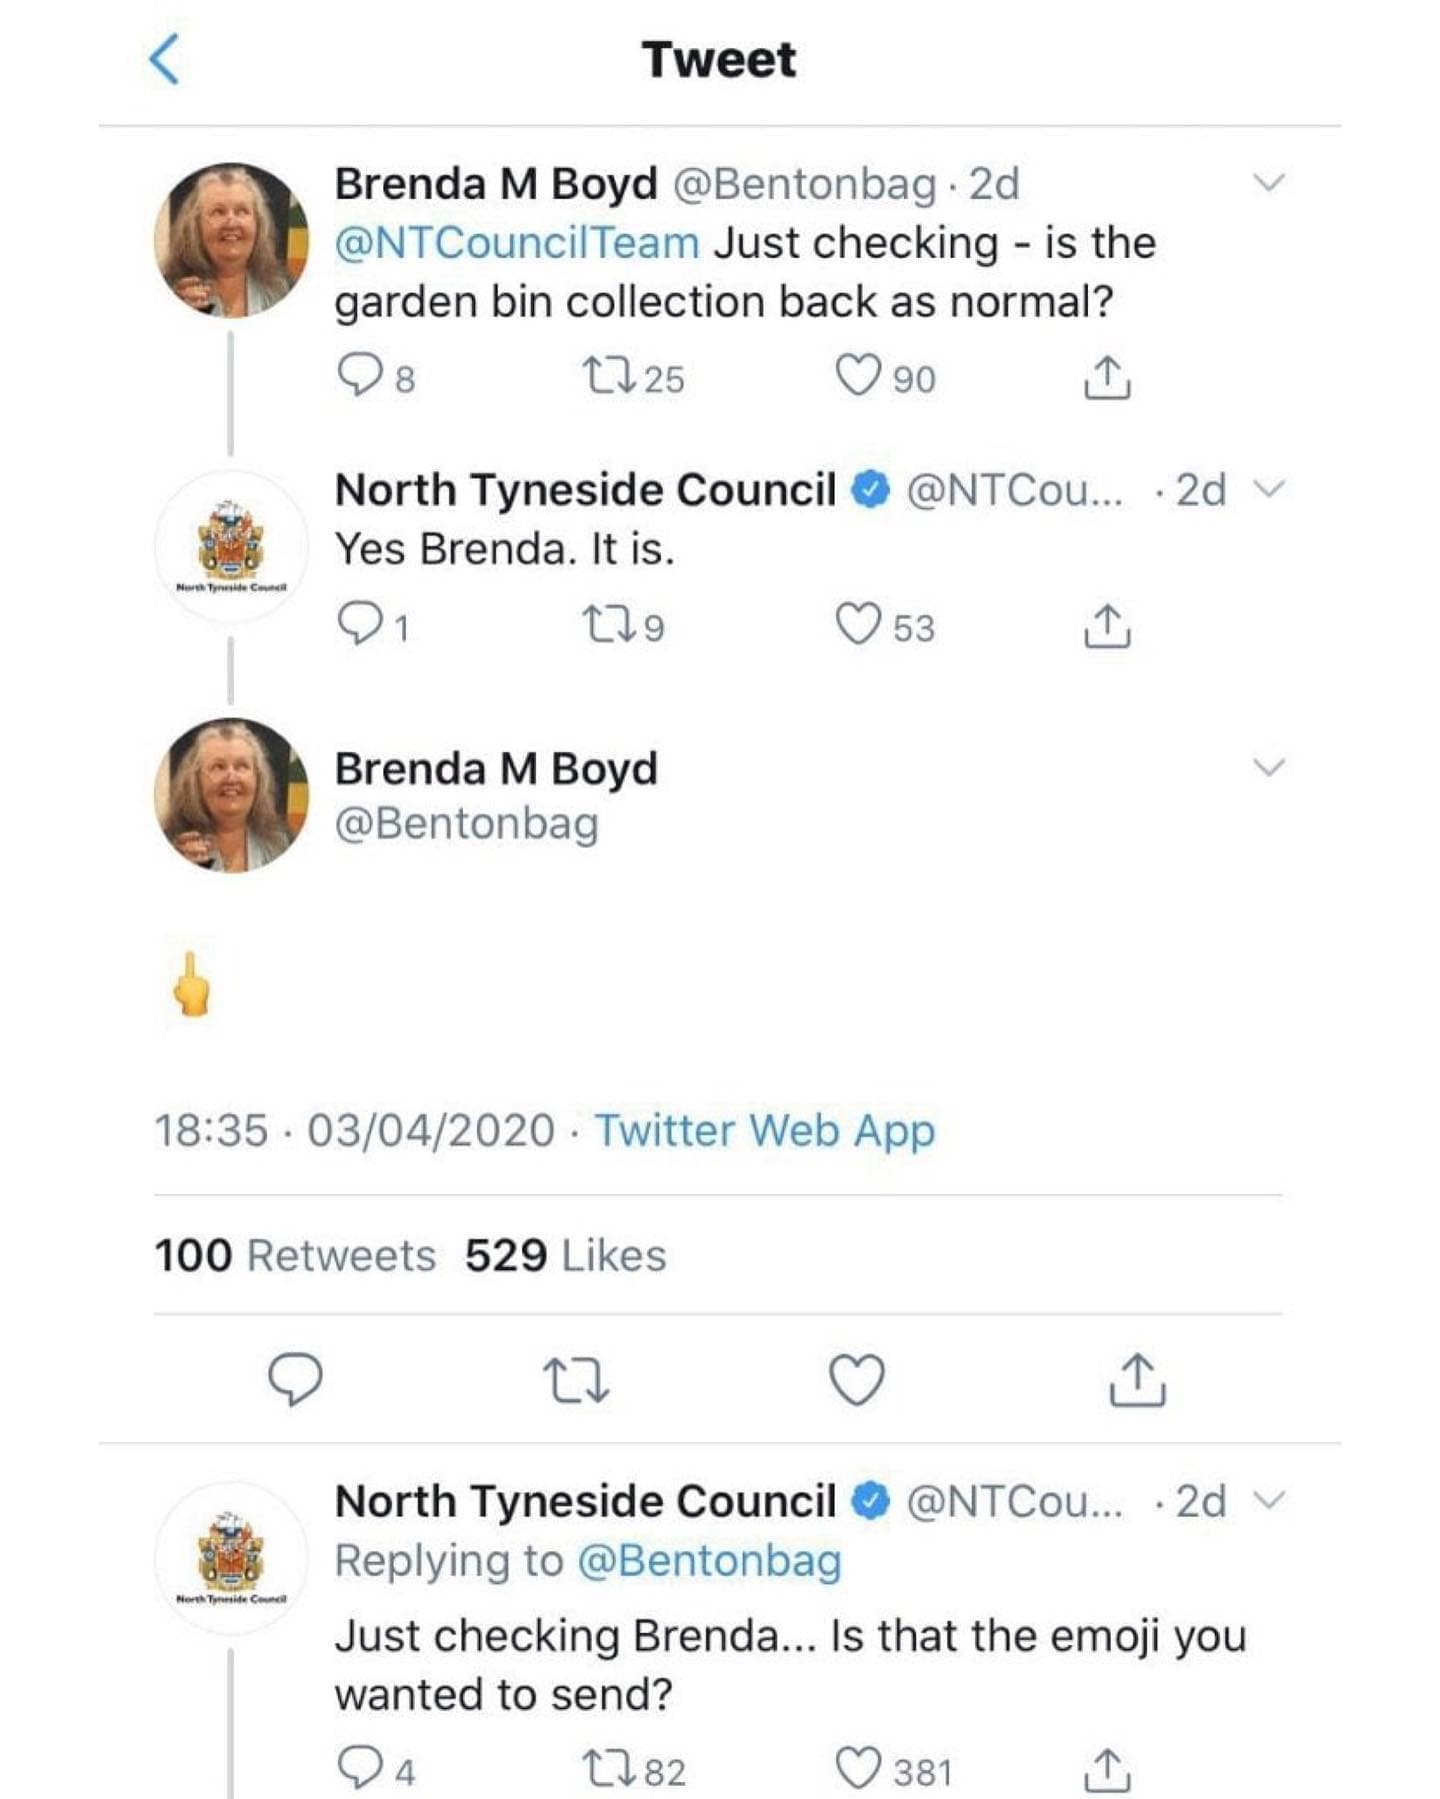Share the "Yes Brenda. It is." tweet
The height and width of the screenshot is (1799, 1440).
1107,626
